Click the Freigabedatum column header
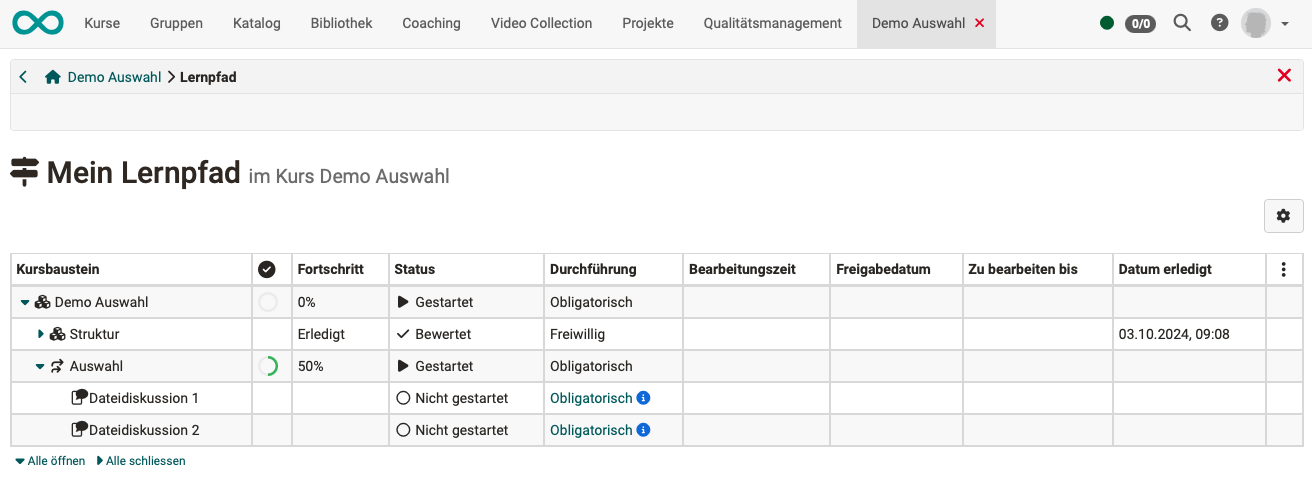Image resolution: width=1312 pixels, height=489 pixels. [x=883, y=269]
